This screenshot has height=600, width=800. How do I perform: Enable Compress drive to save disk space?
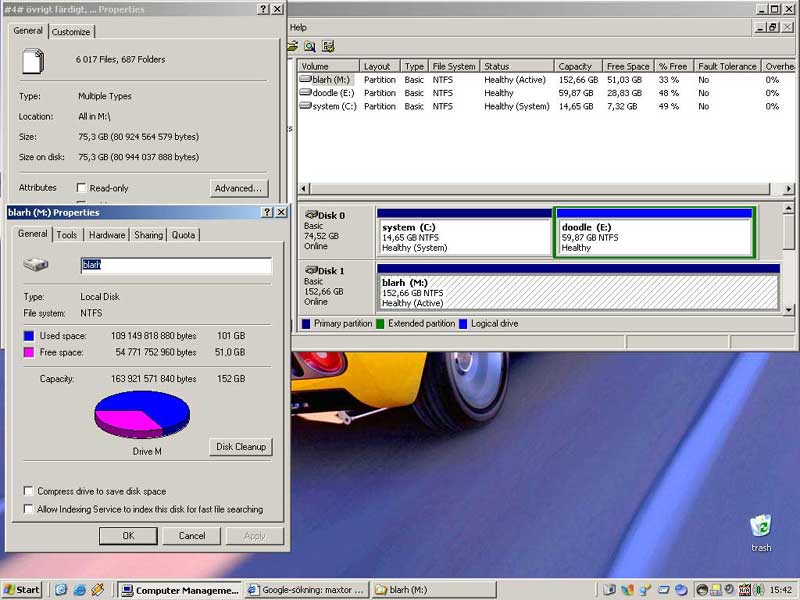pos(29,491)
